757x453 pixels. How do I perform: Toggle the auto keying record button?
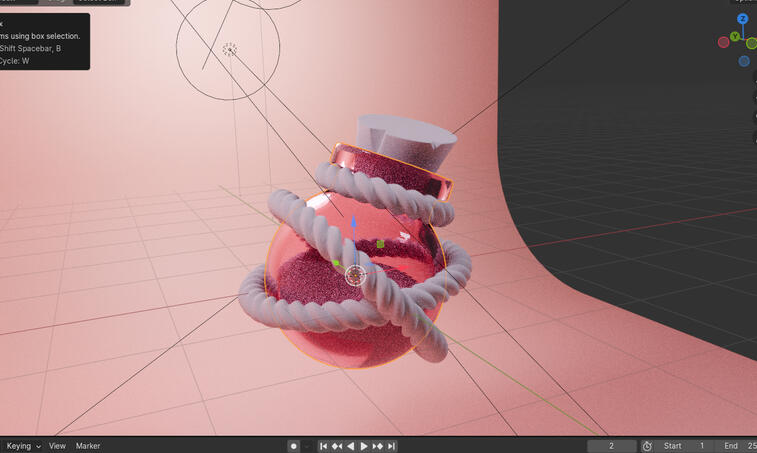(294, 446)
